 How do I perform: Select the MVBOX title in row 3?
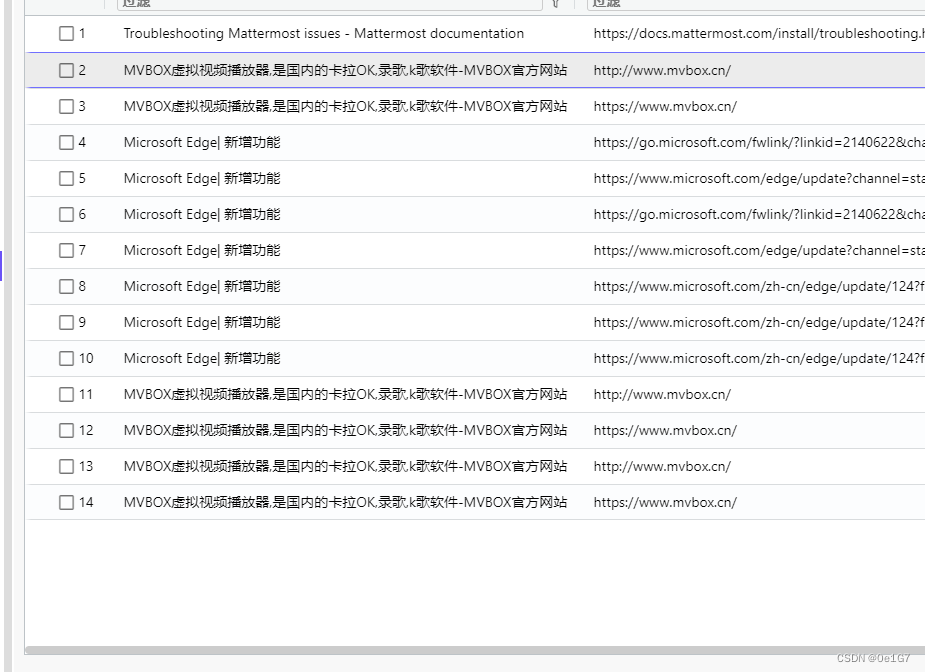pyautogui.click(x=345, y=107)
